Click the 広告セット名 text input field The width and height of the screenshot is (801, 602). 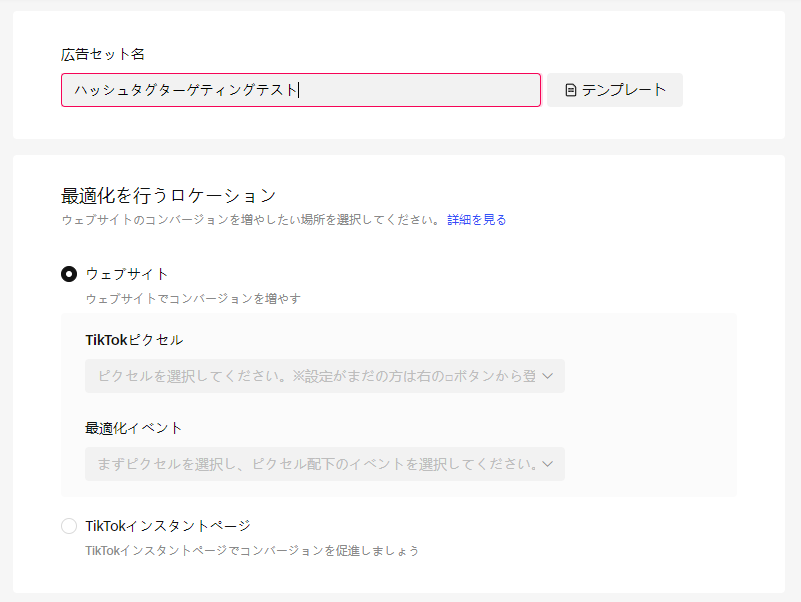(300, 90)
